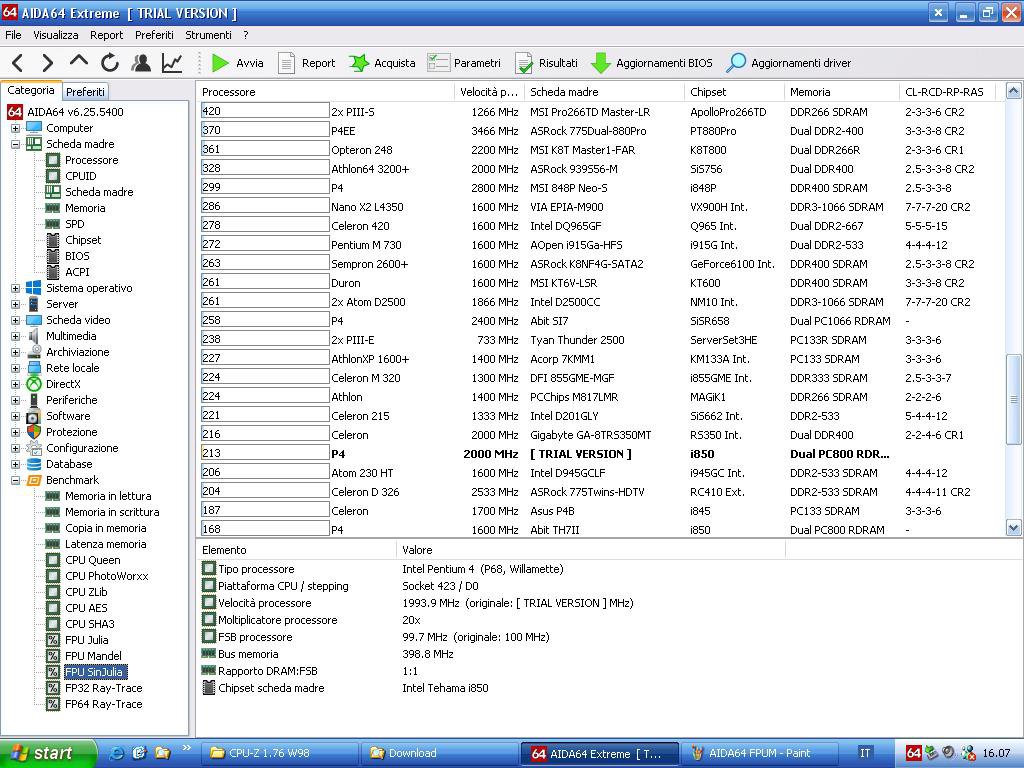
Task: Go up one level with Up arrow
Action: [x=78, y=62]
